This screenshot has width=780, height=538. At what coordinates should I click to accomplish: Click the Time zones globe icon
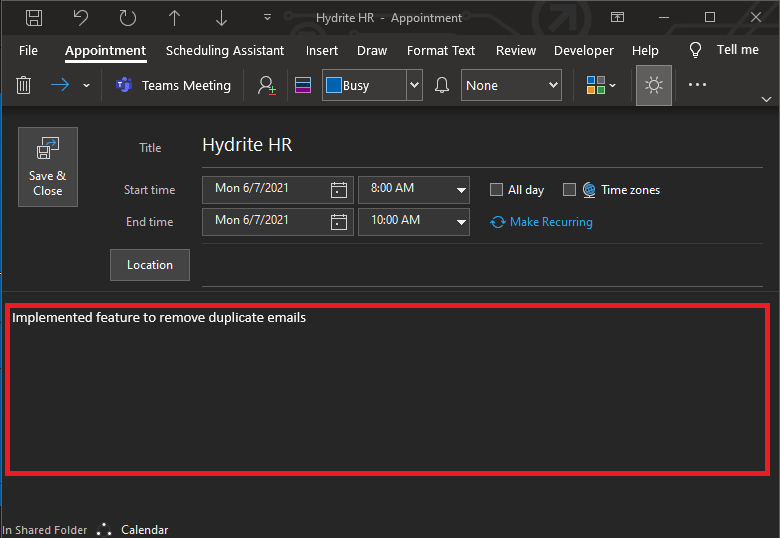coord(589,190)
